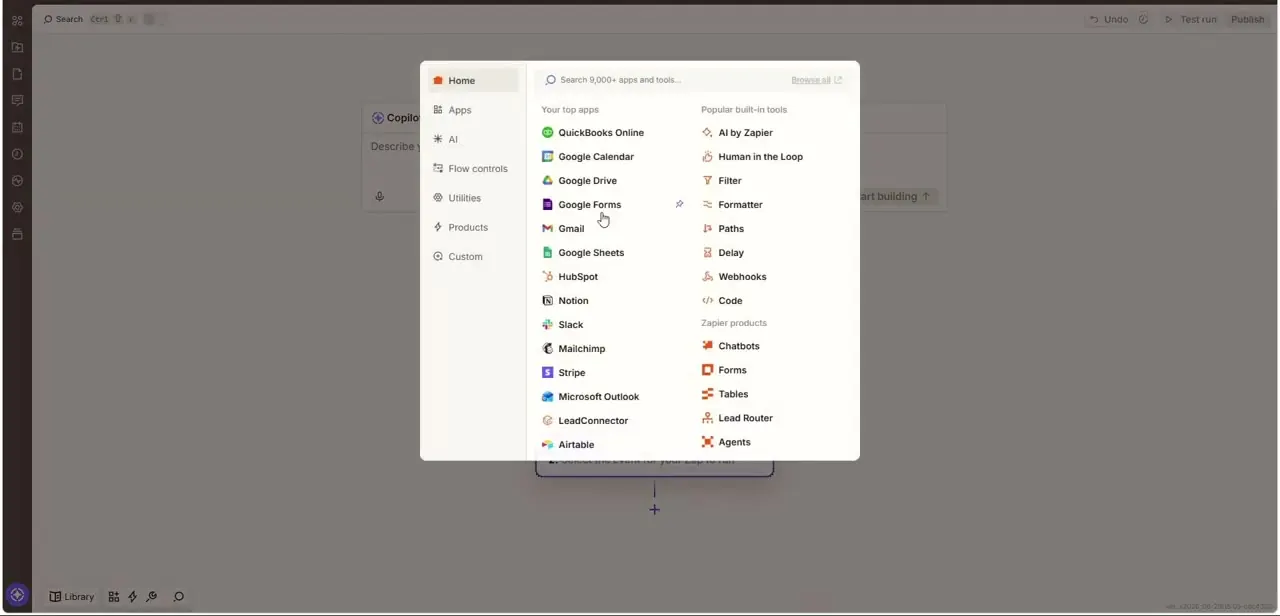1280x616 pixels.
Task: Select Tables Zapier product
Action: click(725, 394)
